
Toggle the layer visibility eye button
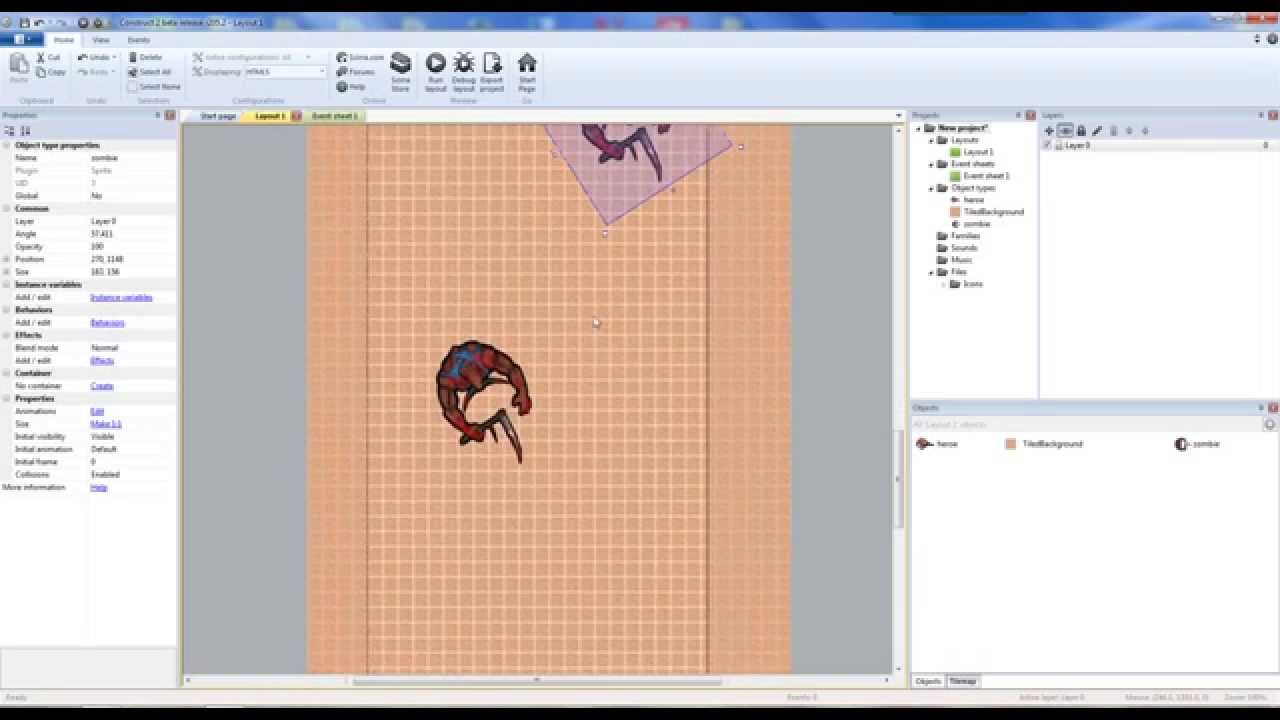pyautogui.click(x=1065, y=131)
